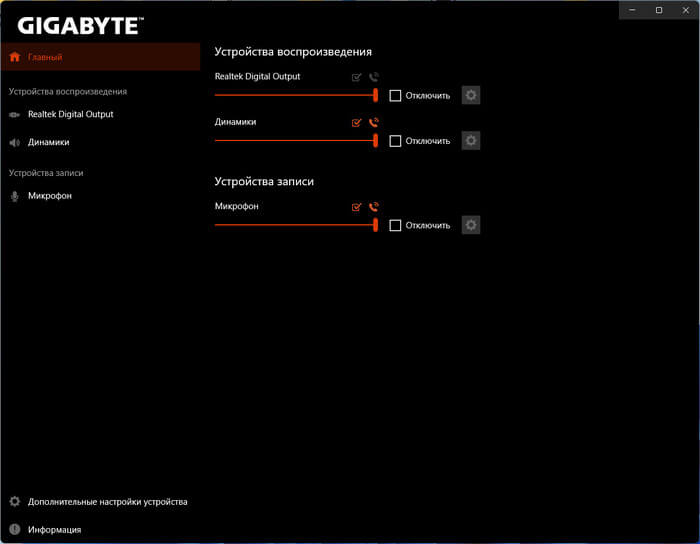Click communication phone icon next to Микрофон

(x=374, y=207)
